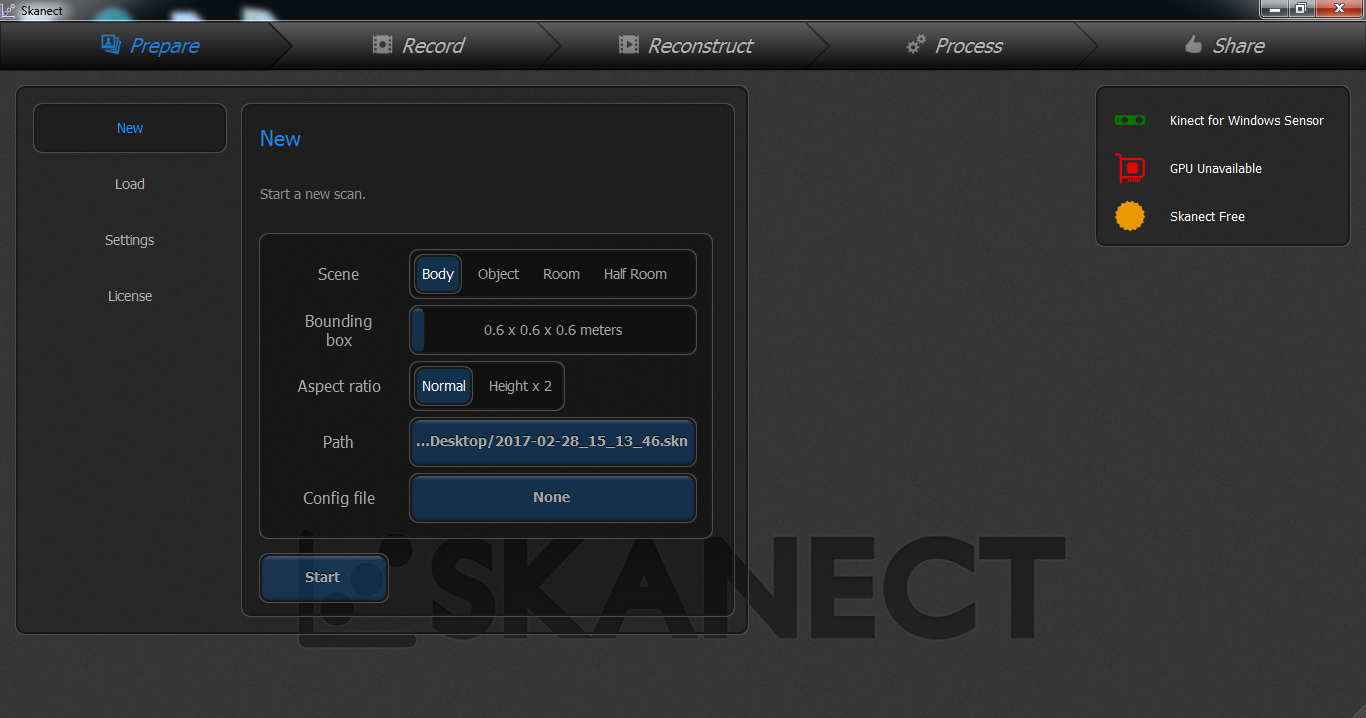Click the Reconstruct film icon
This screenshot has height=718, width=1366.
628,44
